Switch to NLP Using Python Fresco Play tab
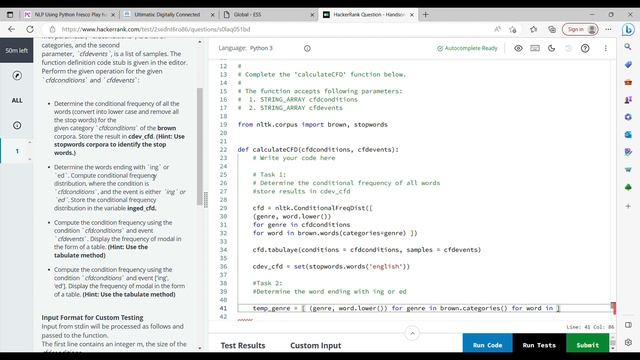Screen dimensions: 640x360 69,14
